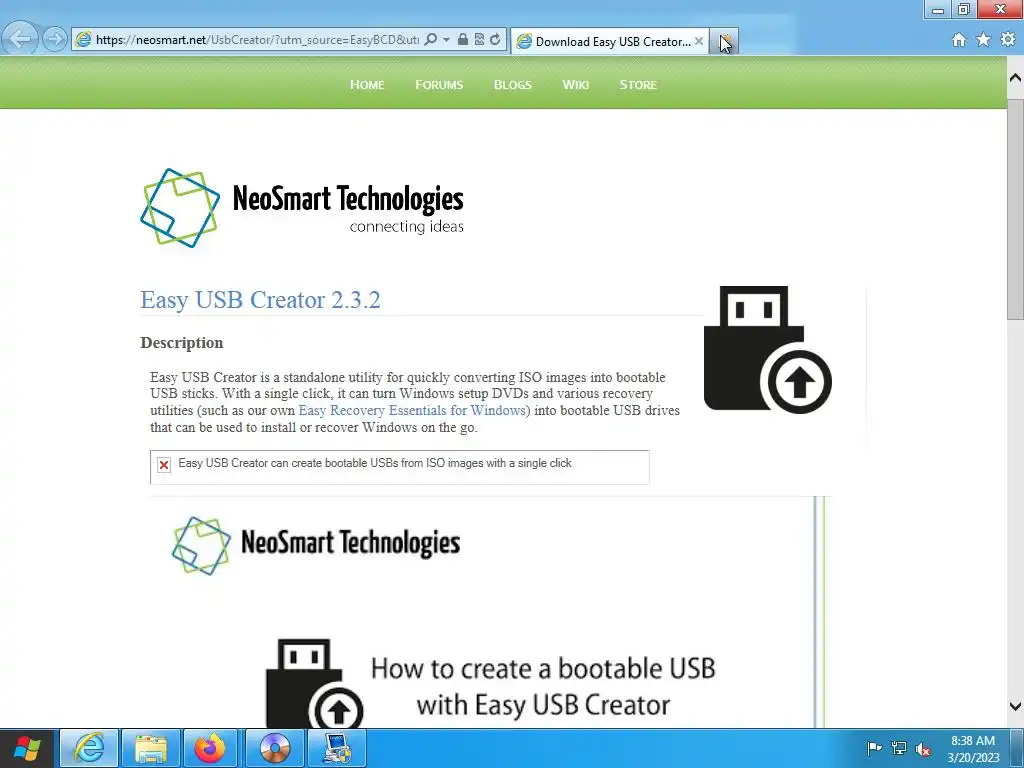The width and height of the screenshot is (1024, 768).
Task: View the security lock report icon
Action: coord(462,40)
